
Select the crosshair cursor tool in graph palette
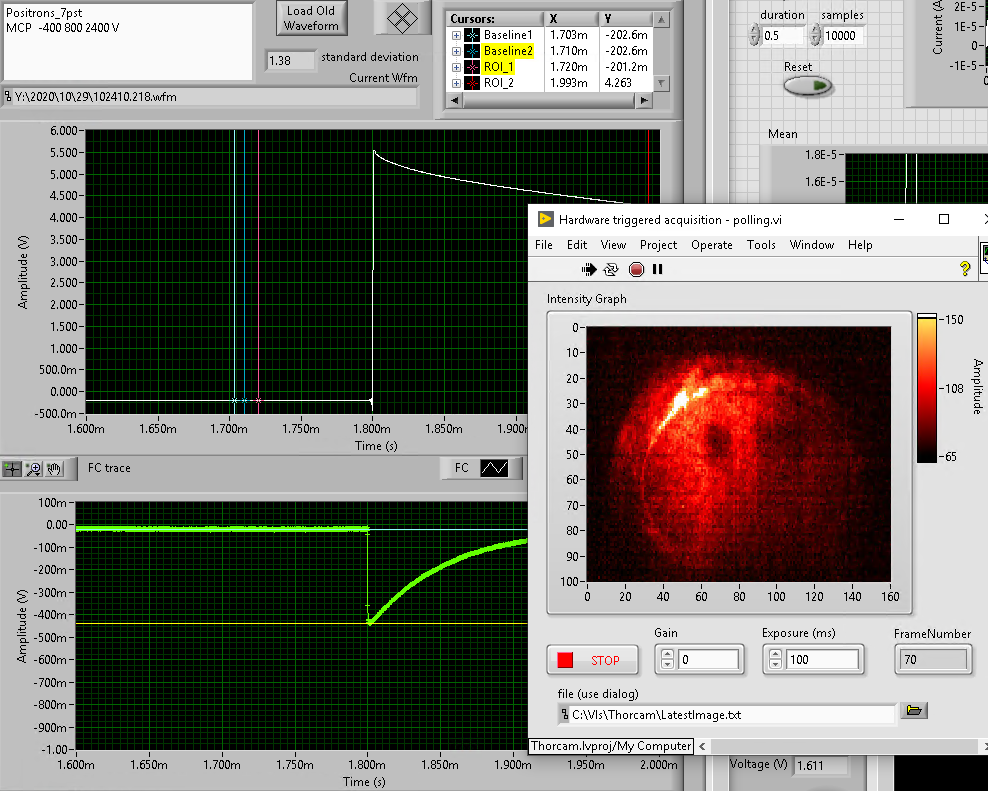(13, 468)
